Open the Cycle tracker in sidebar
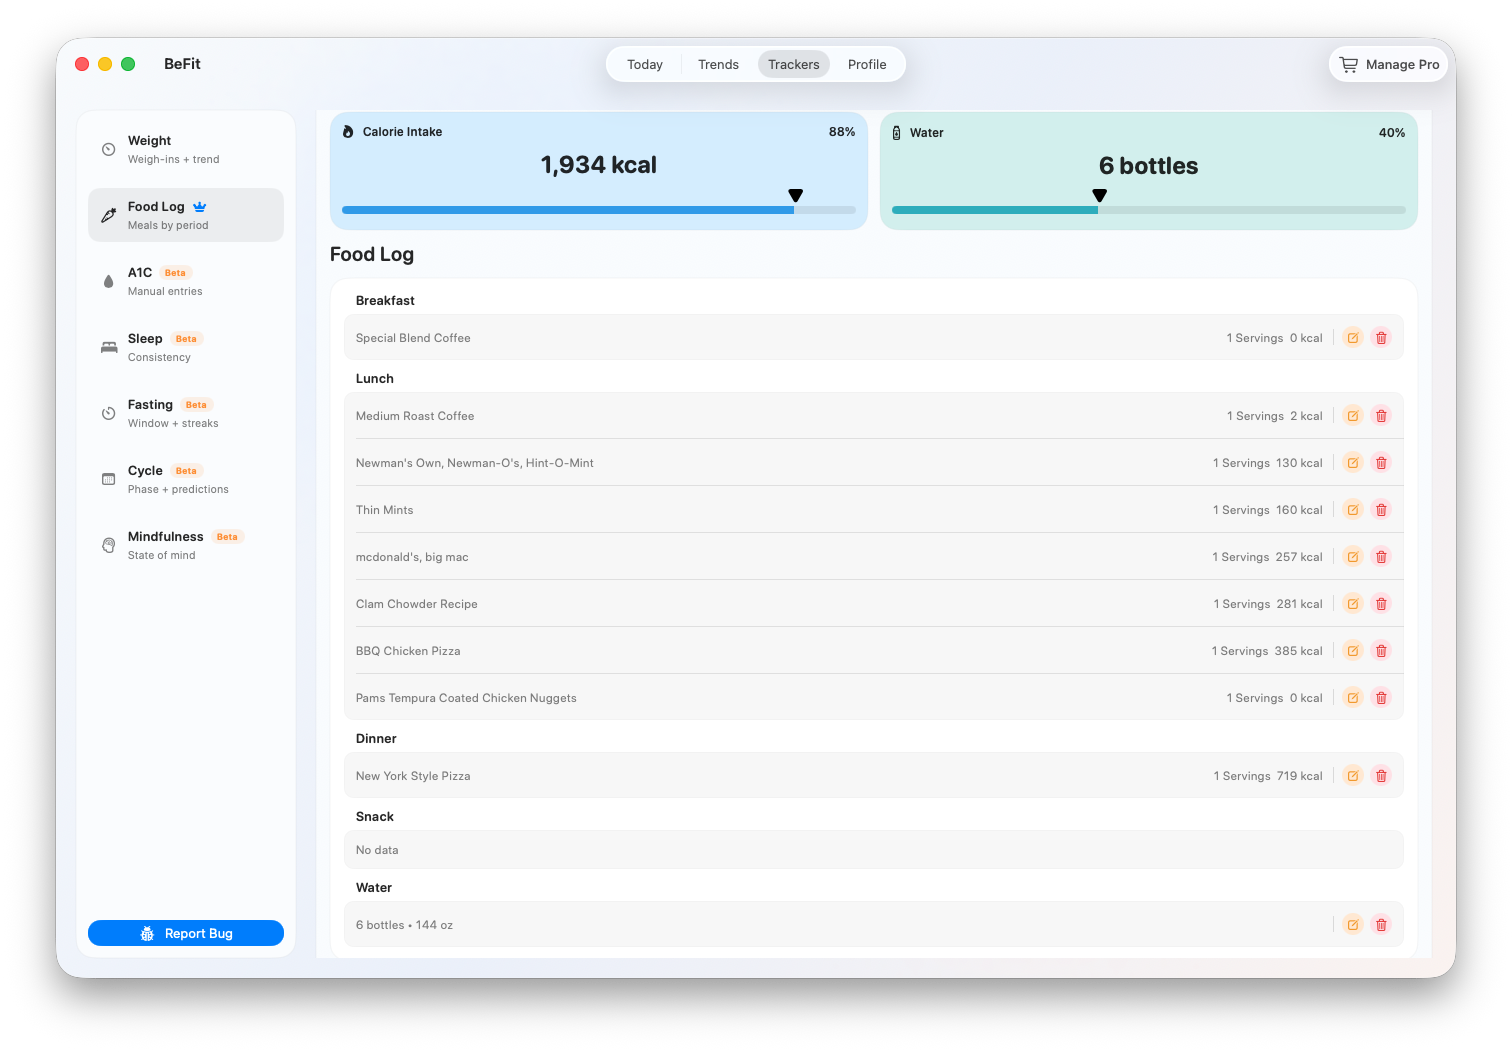The image size is (1512, 1052). pos(186,479)
